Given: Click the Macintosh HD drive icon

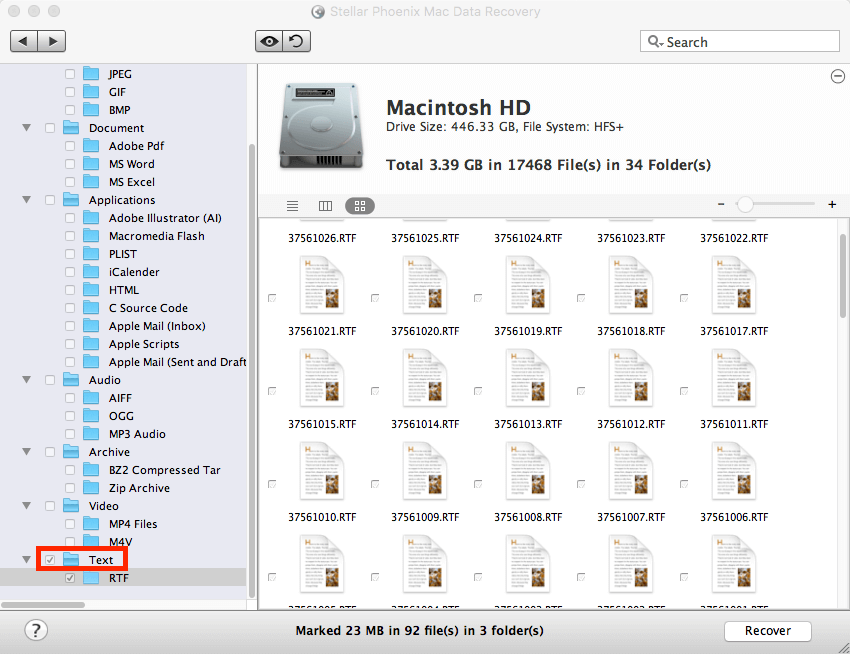Looking at the screenshot, I should (320, 126).
